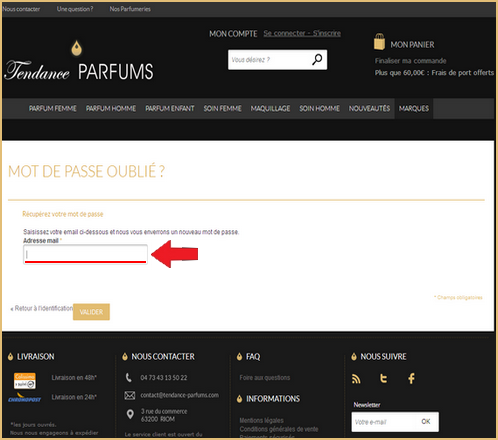Open the Nouveautés menu item
This screenshot has height=440, width=498.
369,108
